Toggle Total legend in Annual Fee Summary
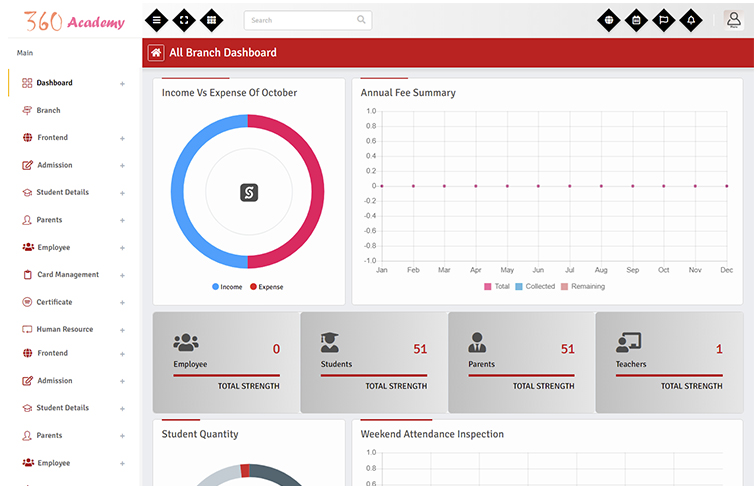This screenshot has height=486, width=756. (x=497, y=286)
